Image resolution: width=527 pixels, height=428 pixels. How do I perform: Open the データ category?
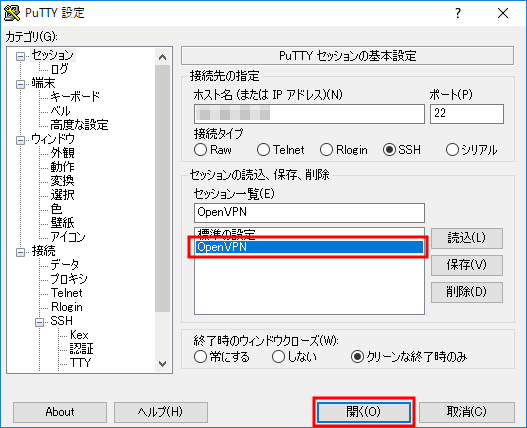[65, 265]
